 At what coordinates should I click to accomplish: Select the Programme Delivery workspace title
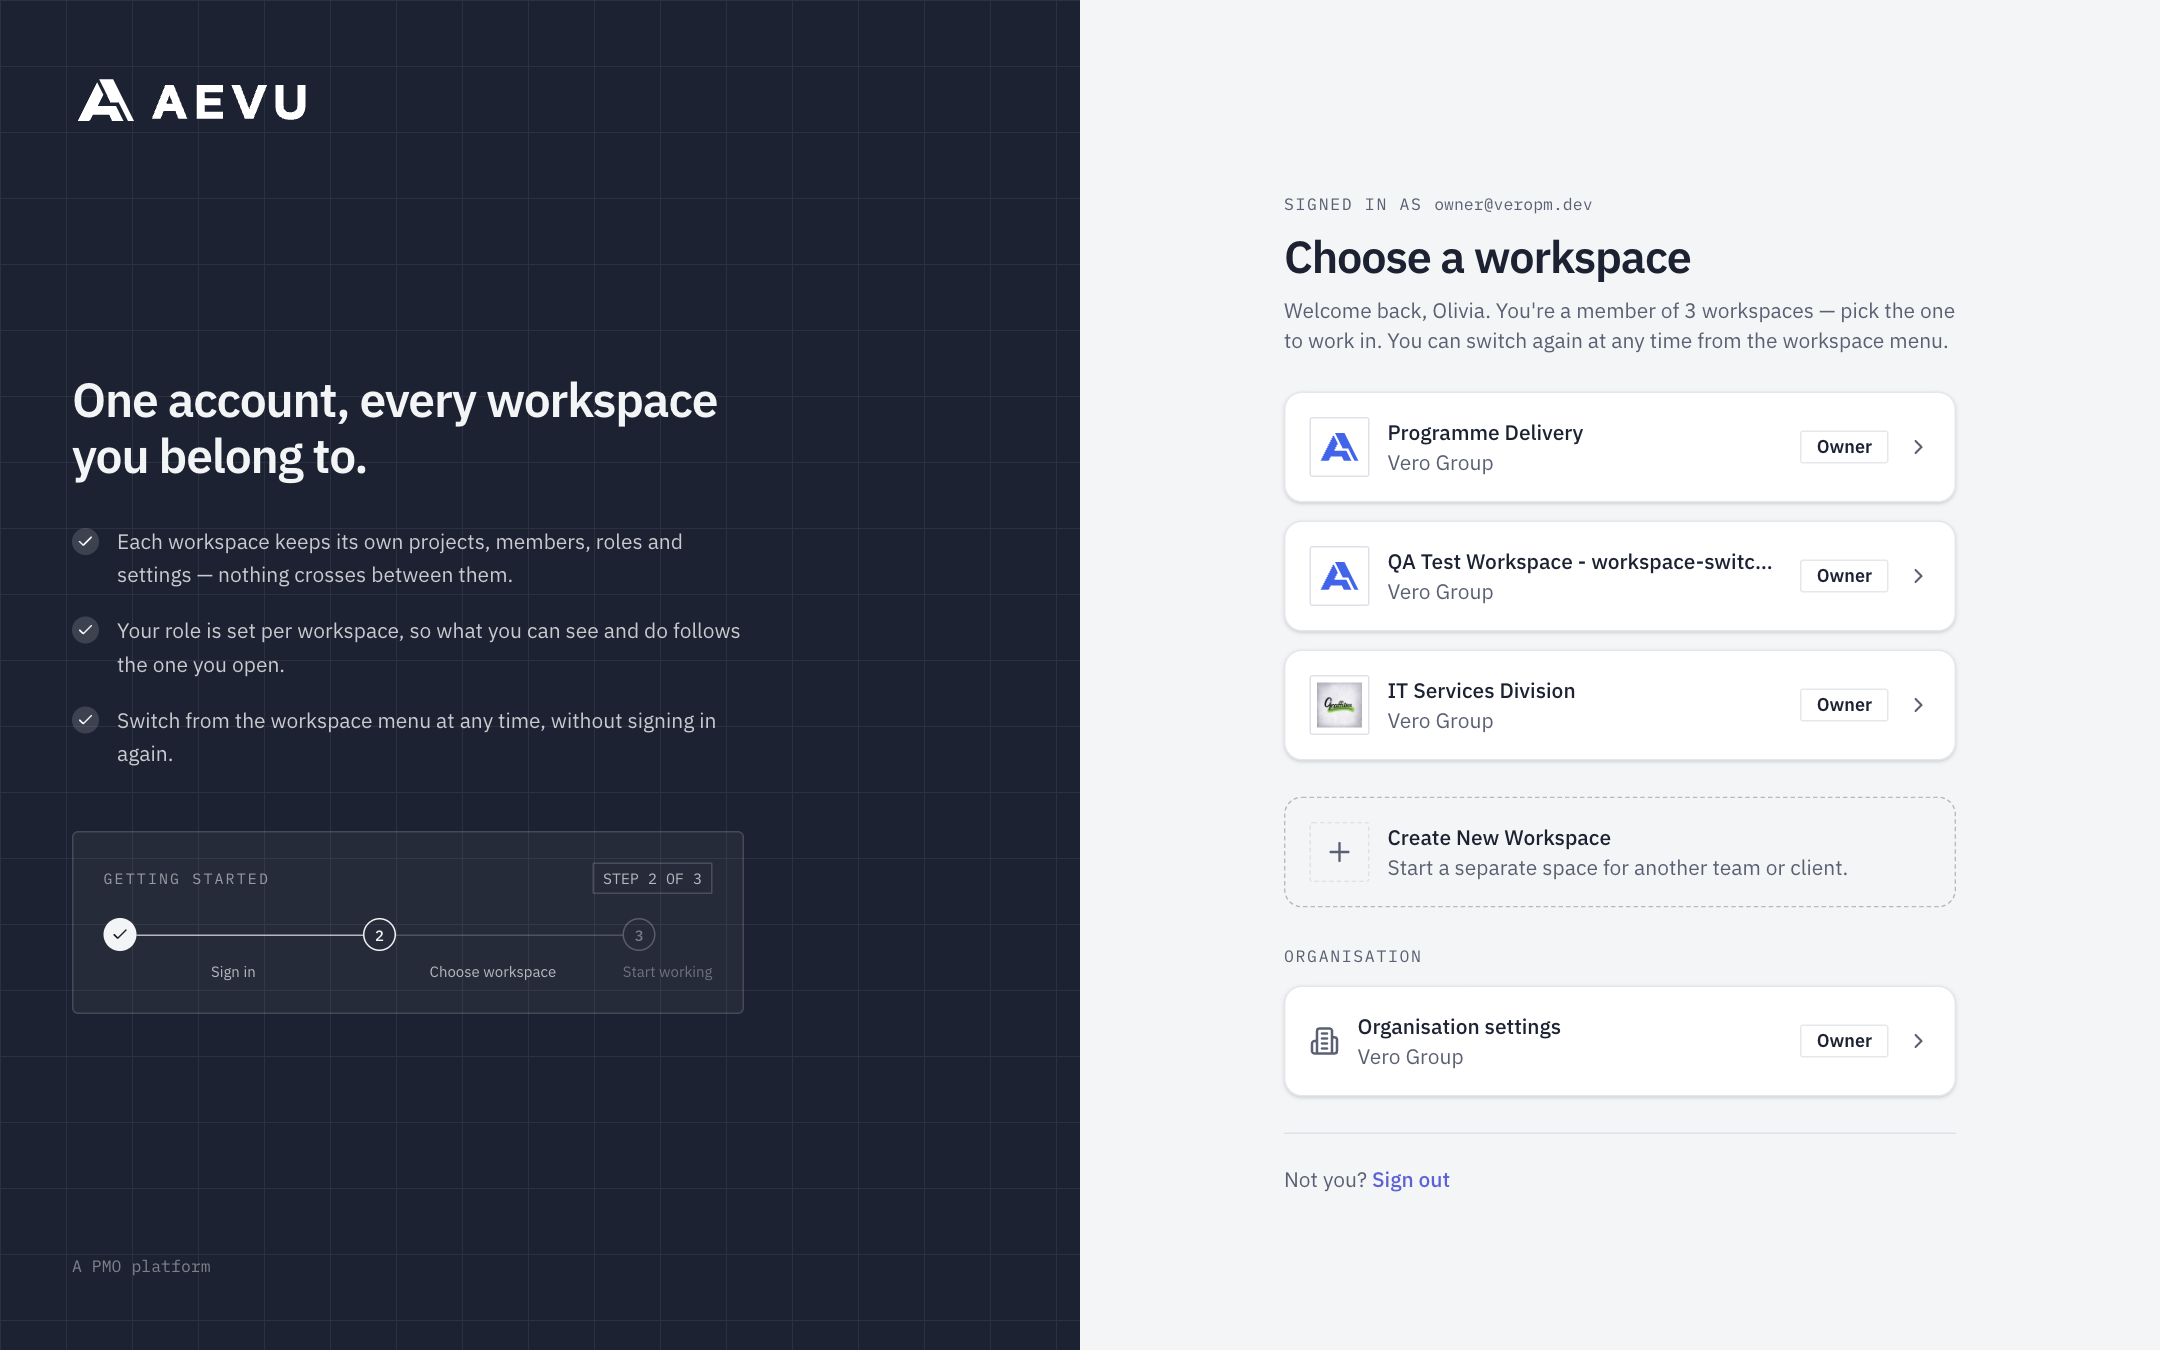(1485, 433)
